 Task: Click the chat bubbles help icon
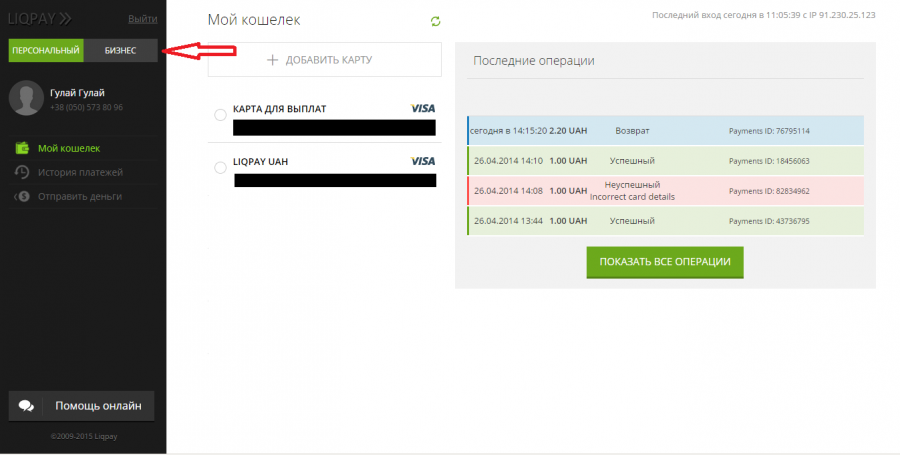coord(26,406)
